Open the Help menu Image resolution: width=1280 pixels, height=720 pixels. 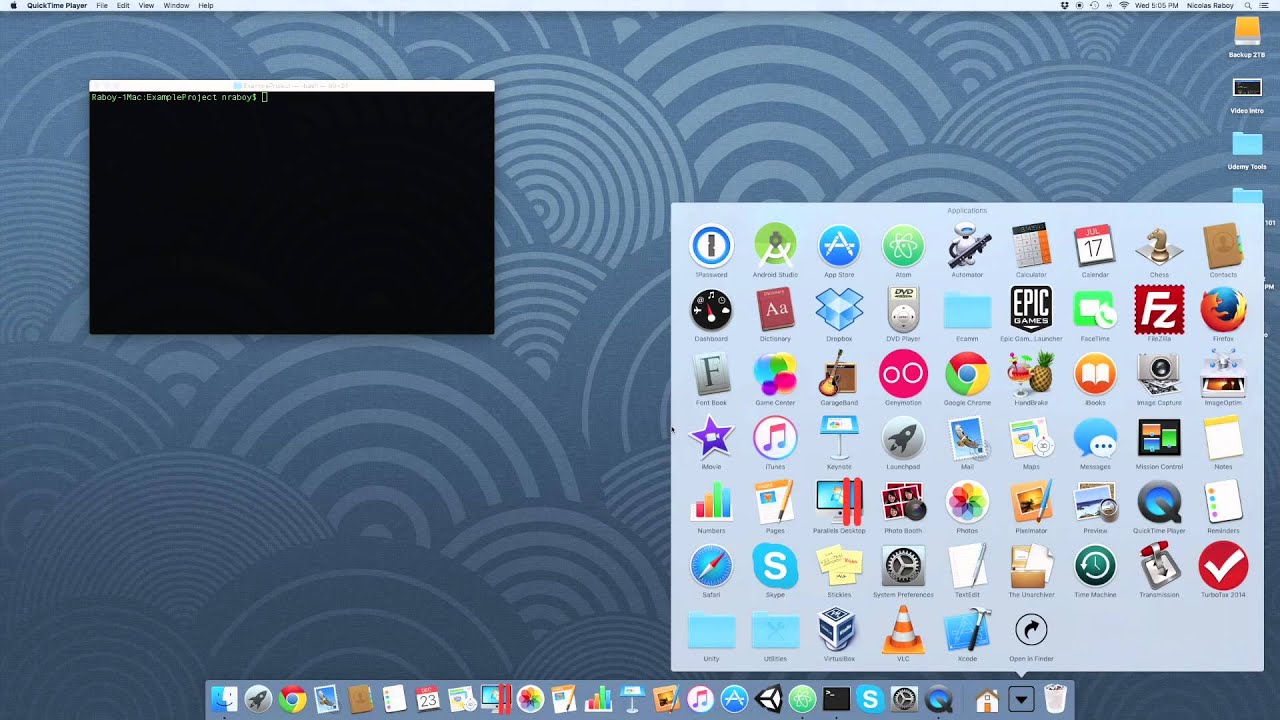coord(206,6)
